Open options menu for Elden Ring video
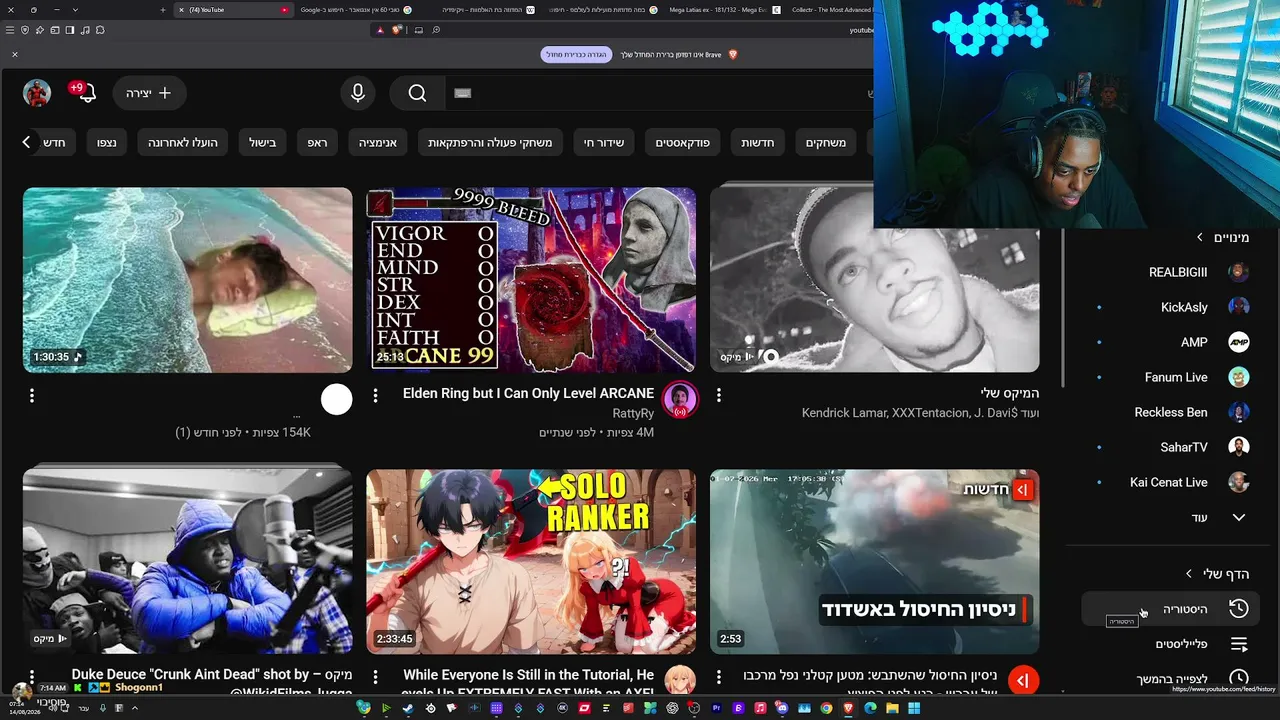This screenshot has height=720, width=1280. (x=375, y=396)
